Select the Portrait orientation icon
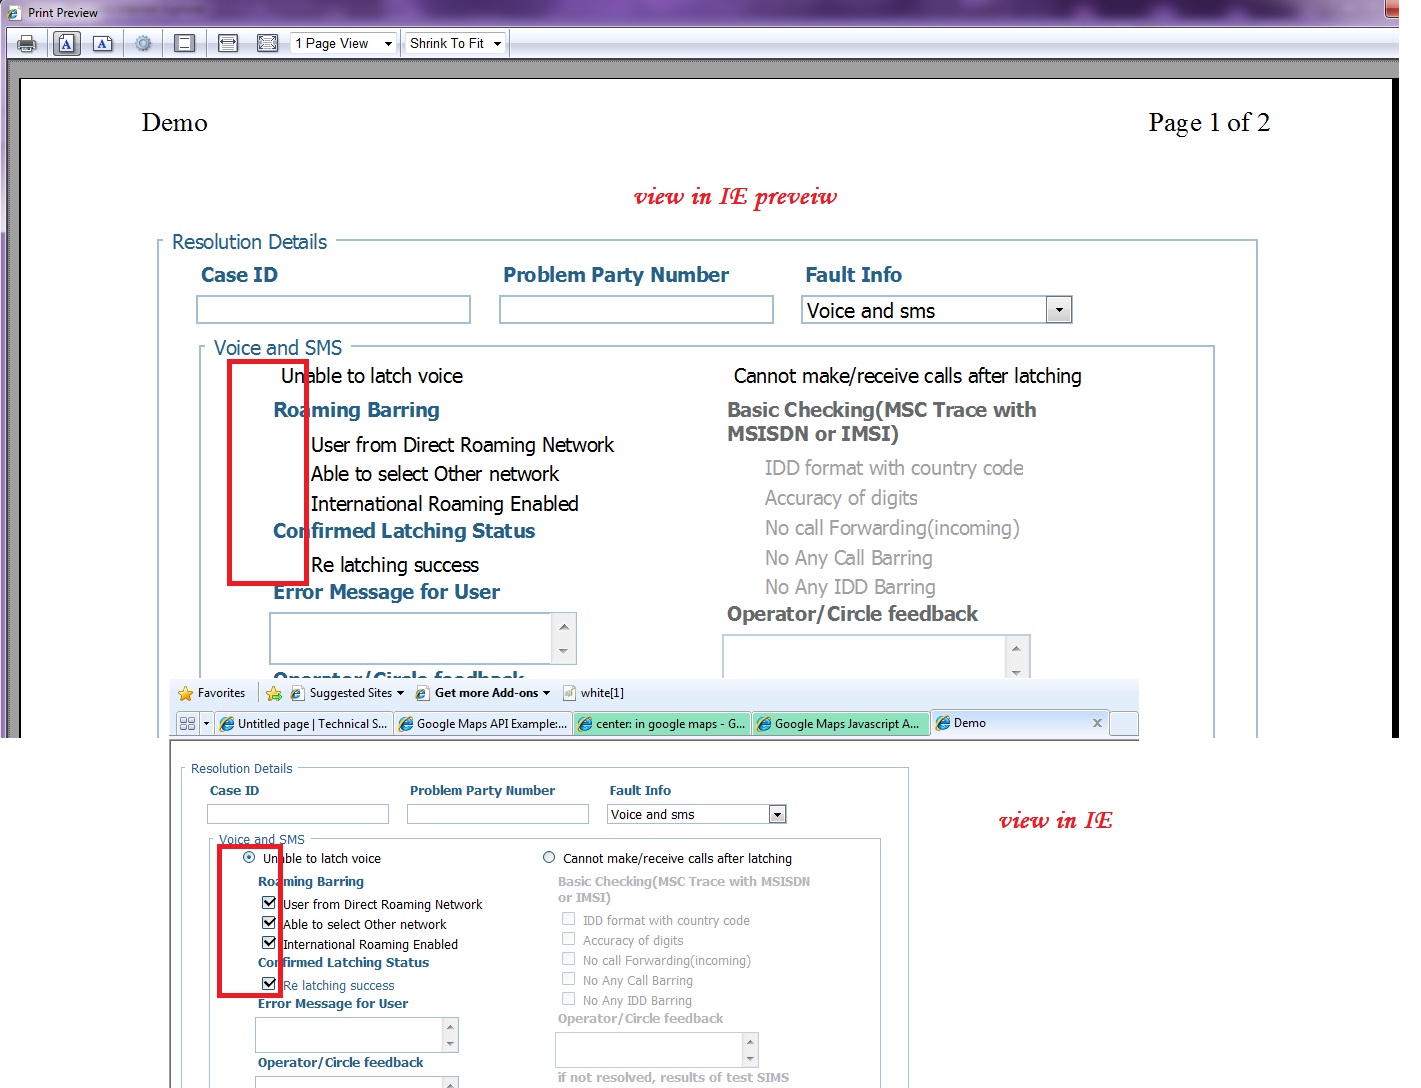 66,43
